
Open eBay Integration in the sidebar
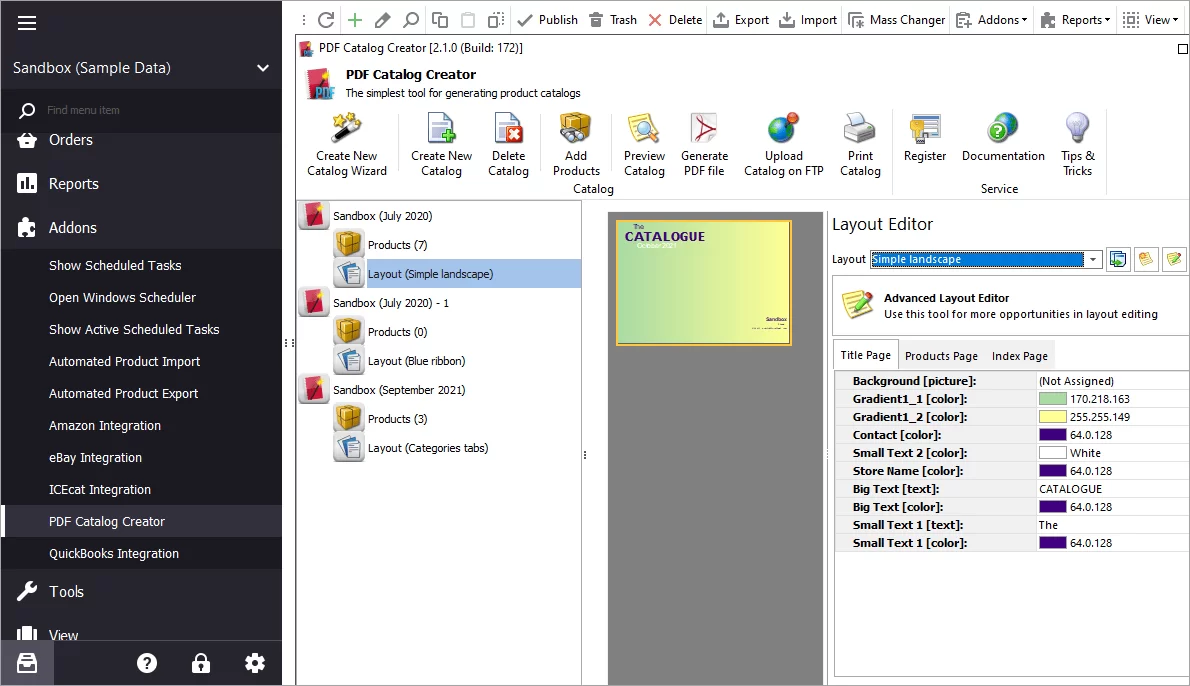tap(95, 458)
